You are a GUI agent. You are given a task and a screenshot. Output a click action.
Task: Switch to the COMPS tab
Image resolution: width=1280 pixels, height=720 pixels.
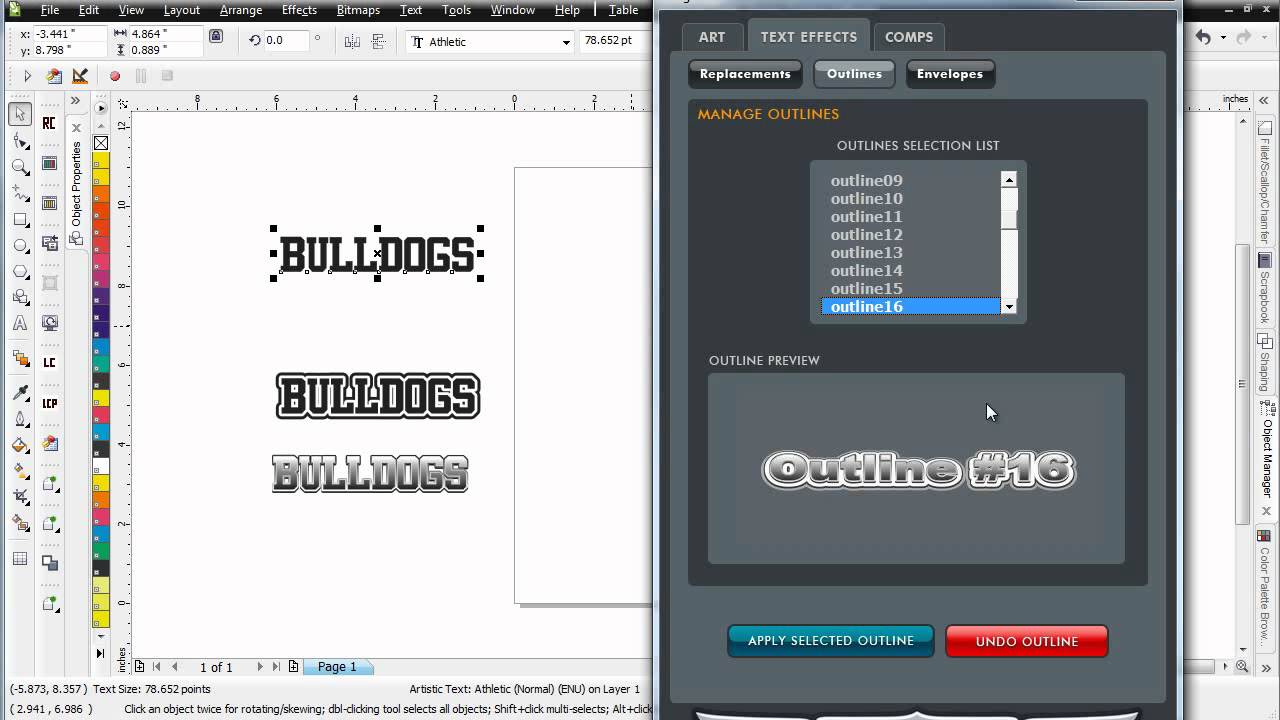click(x=908, y=36)
